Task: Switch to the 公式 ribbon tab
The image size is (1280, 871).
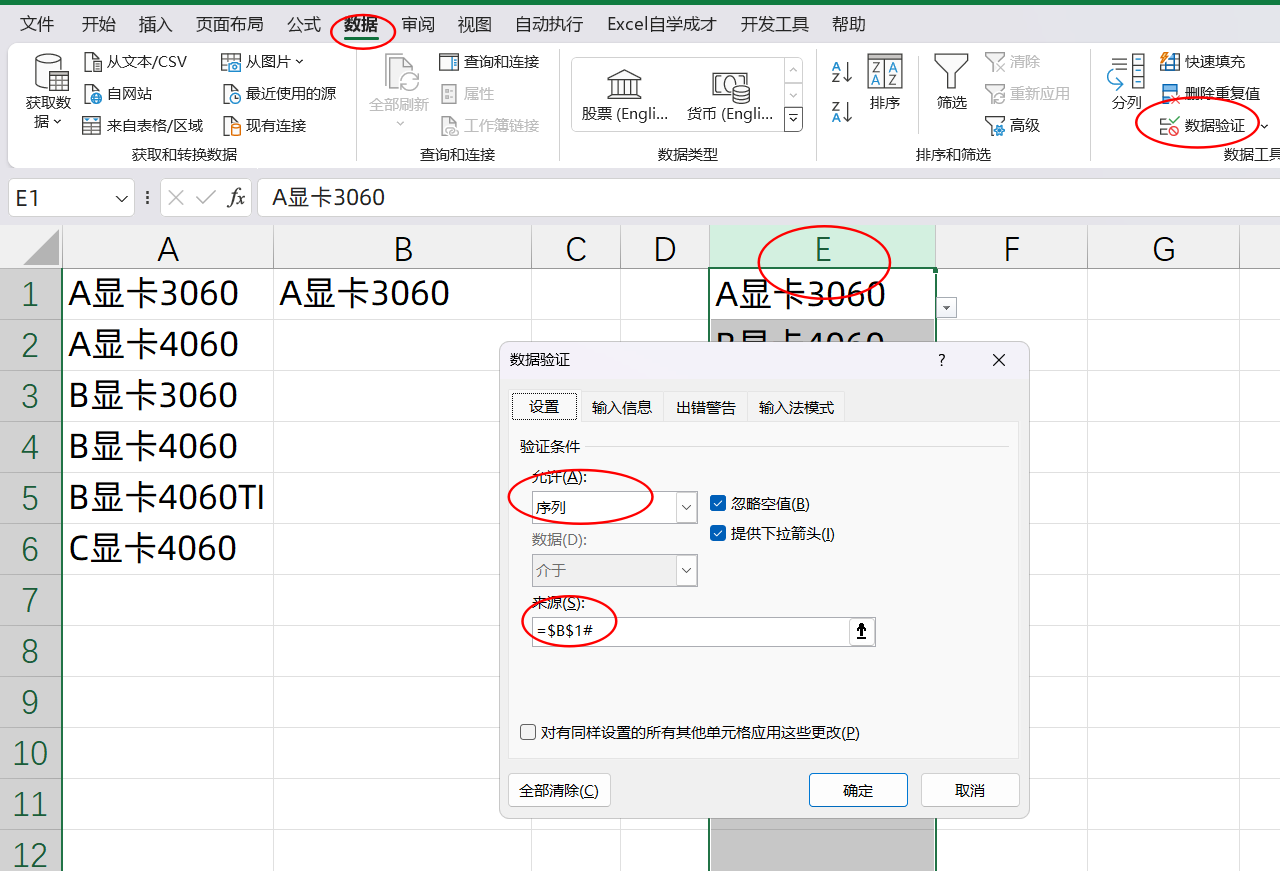Action: [304, 25]
